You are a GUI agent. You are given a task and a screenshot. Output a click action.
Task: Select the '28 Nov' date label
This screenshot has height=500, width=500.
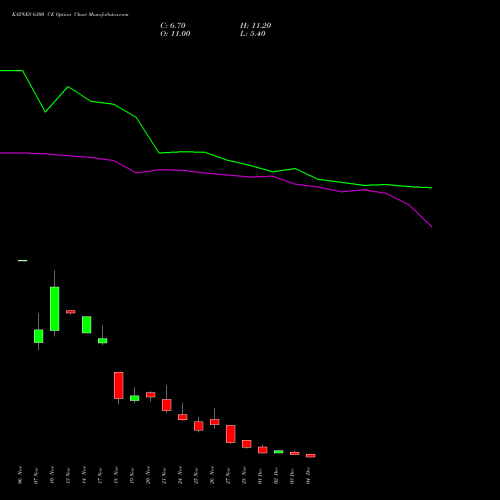pyautogui.click(x=244, y=475)
